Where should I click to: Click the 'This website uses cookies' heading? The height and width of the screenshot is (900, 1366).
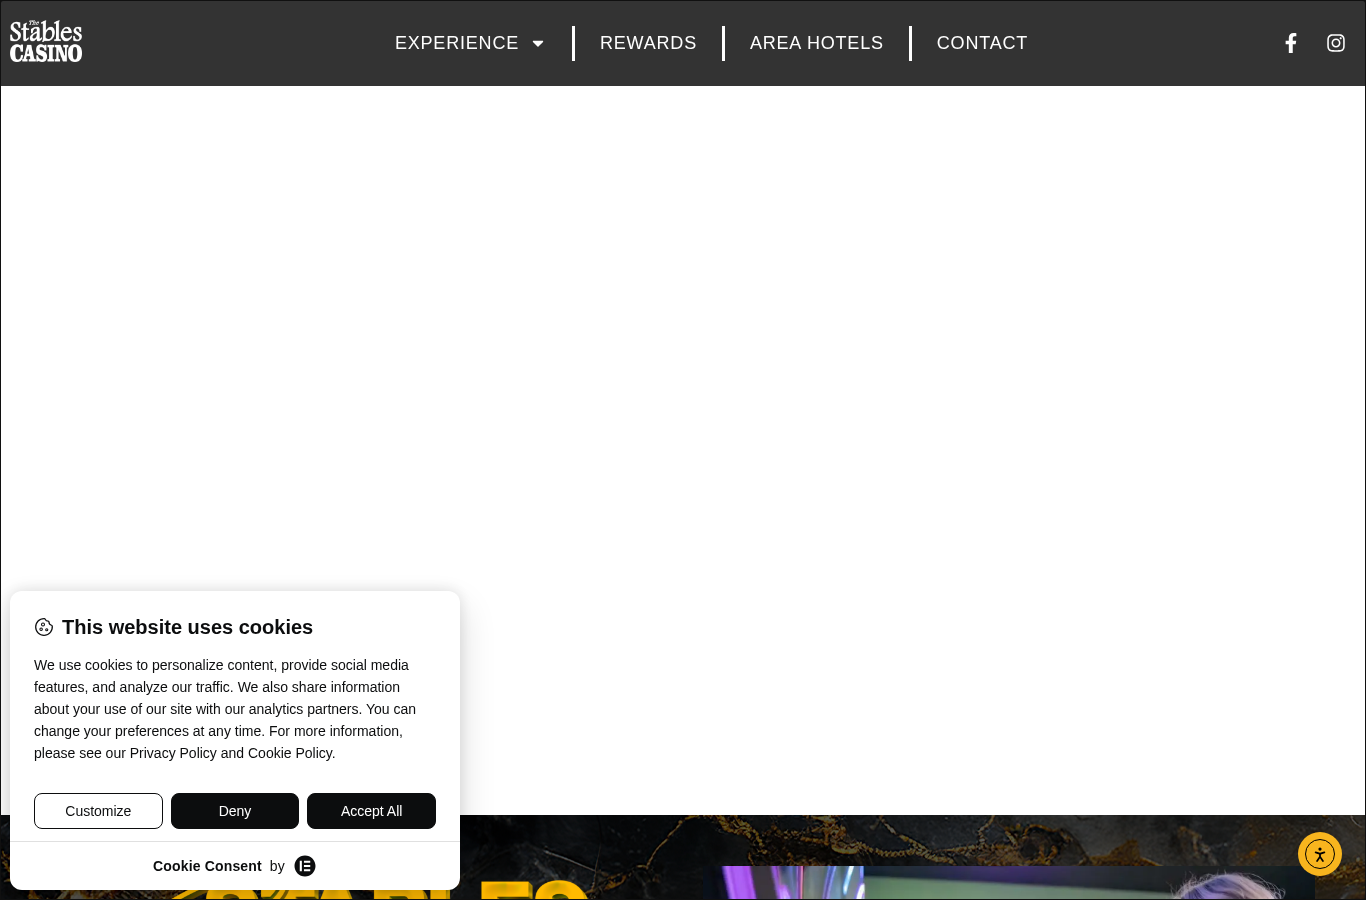(x=187, y=627)
